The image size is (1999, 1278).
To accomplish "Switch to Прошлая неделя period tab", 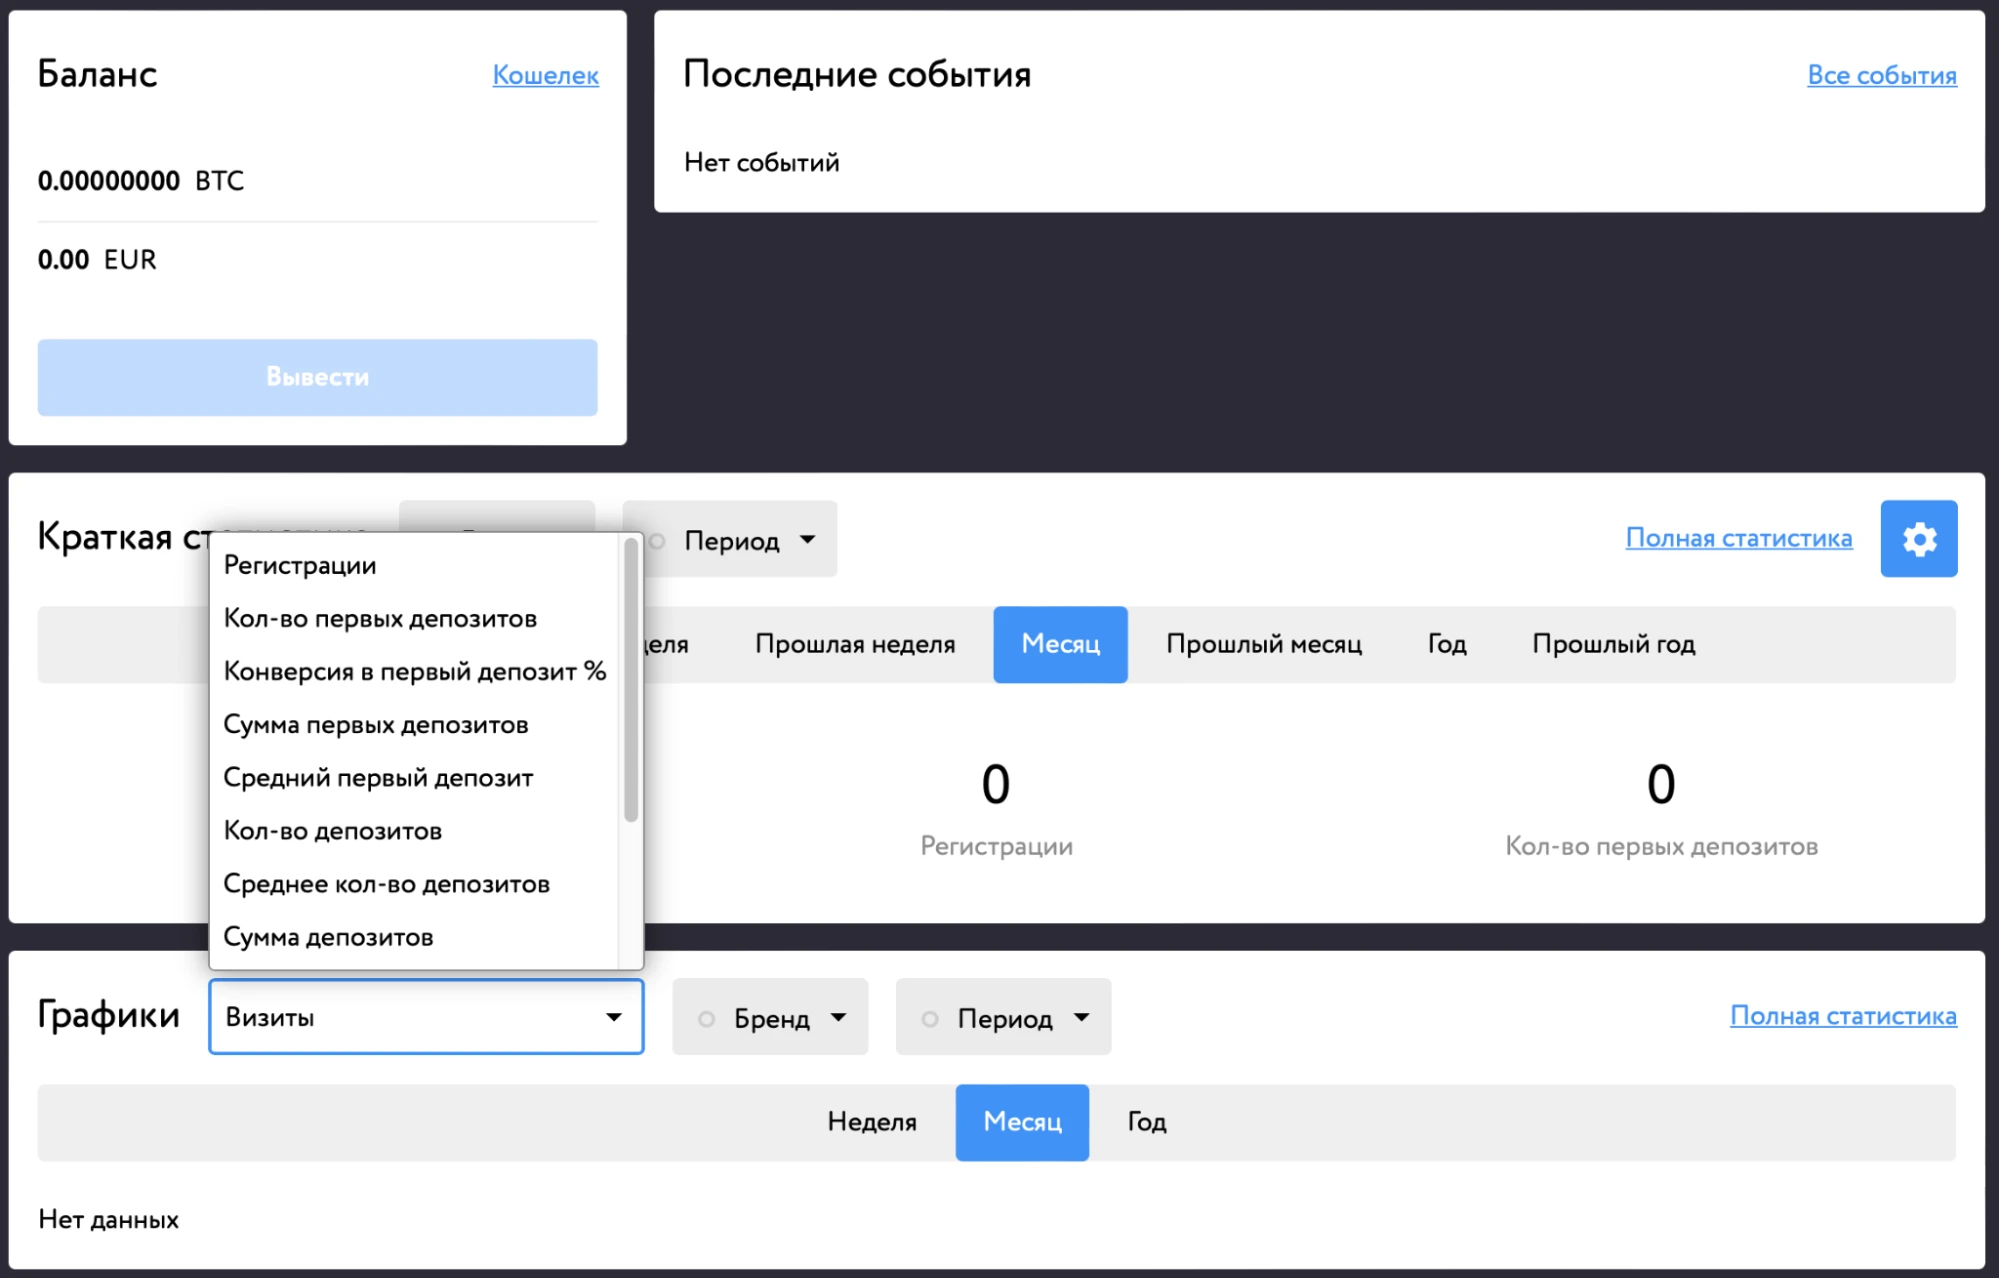I will tap(855, 644).
